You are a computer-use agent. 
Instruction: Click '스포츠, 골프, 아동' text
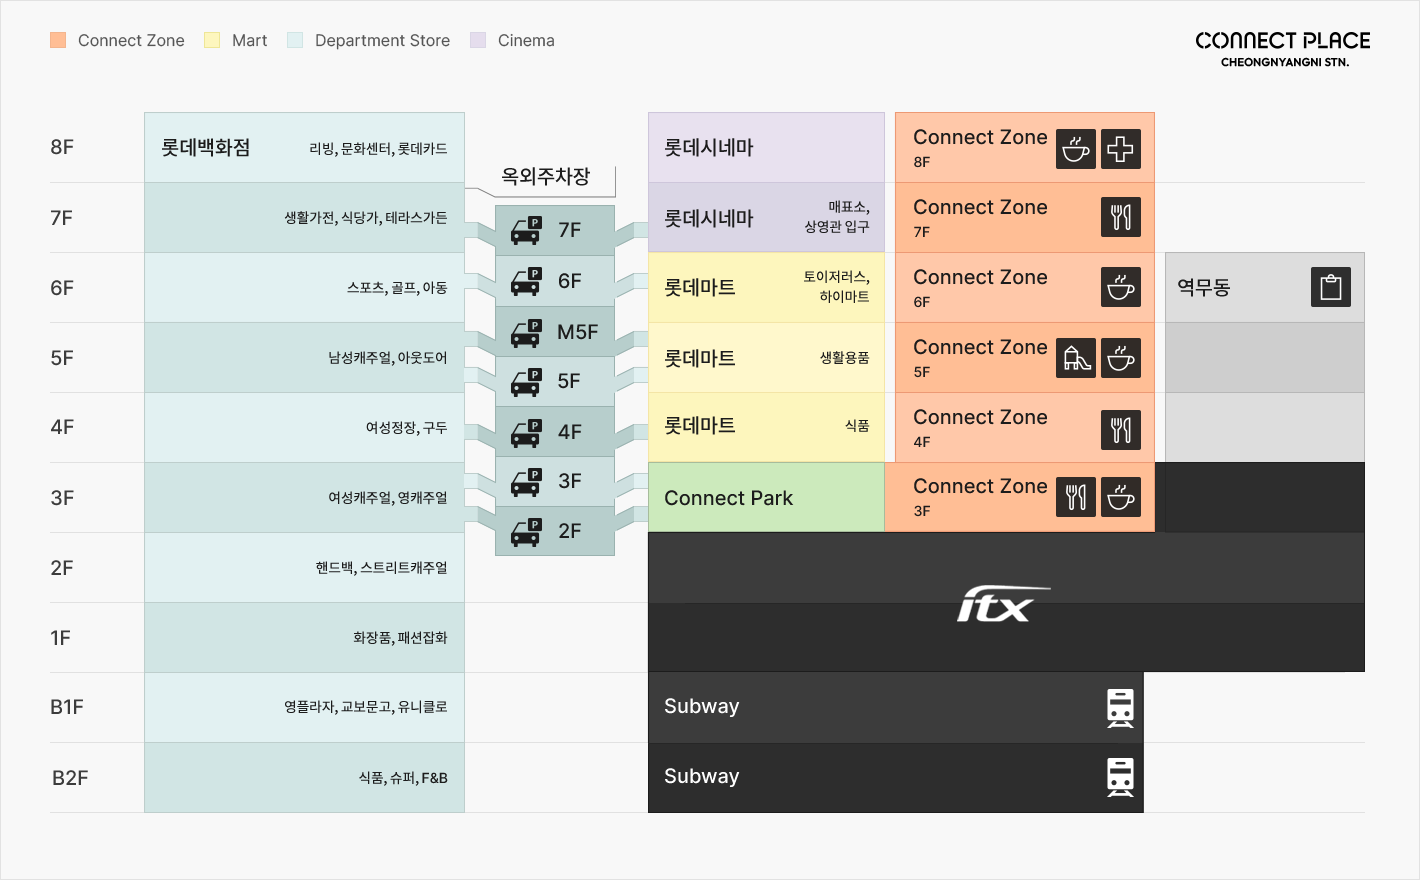pyautogui.click(x=397, y=288)
